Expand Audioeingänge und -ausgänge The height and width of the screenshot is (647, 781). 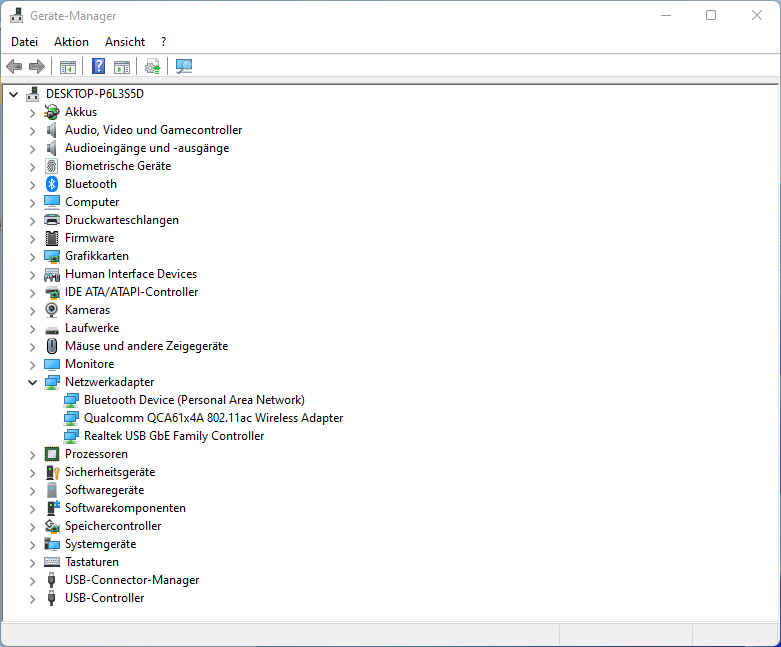point(32,148)
